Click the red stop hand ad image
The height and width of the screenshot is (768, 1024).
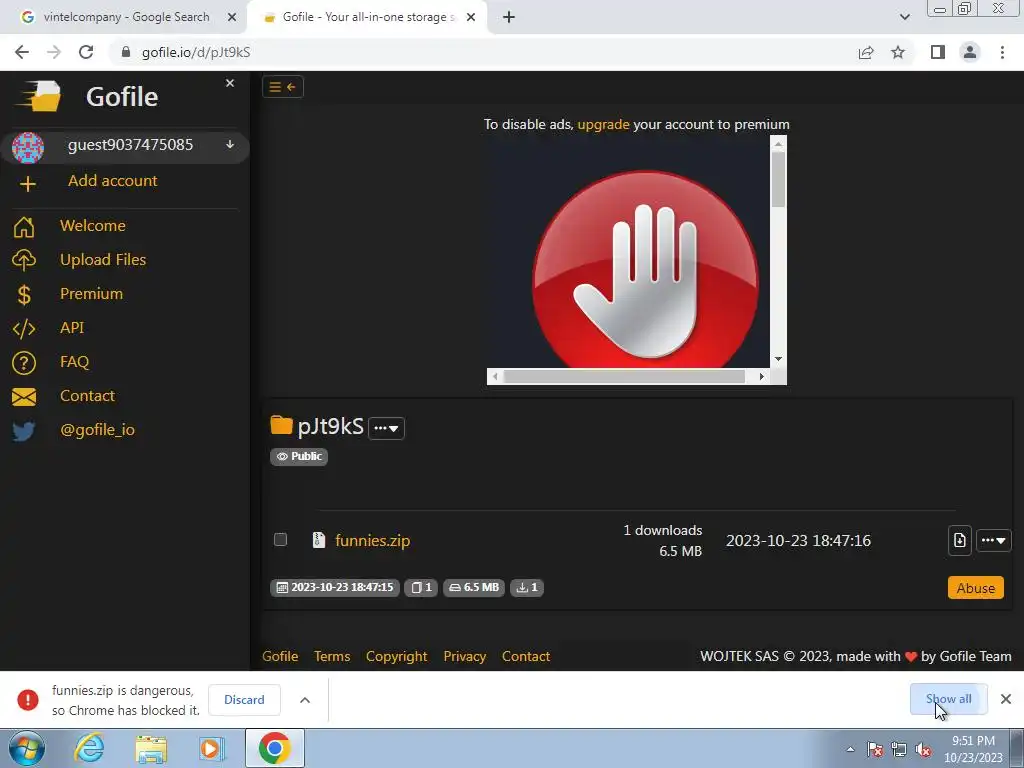645,268
